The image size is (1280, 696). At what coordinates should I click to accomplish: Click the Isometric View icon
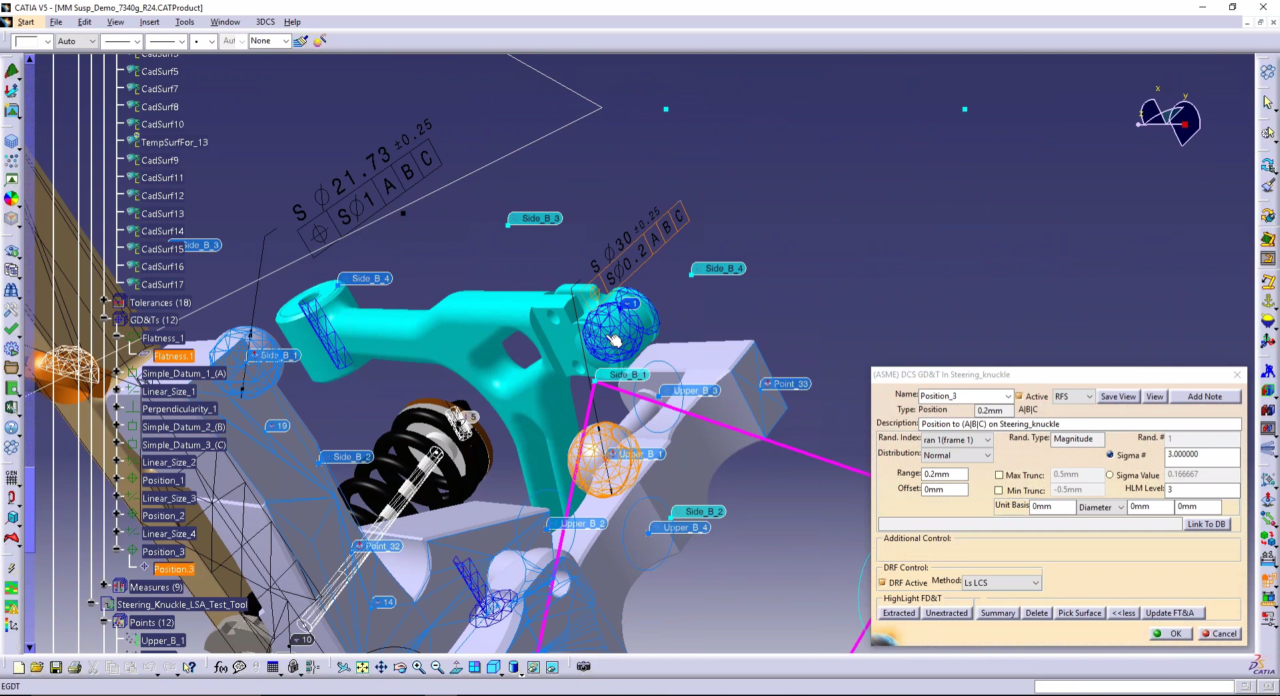[x=492, y=666]
